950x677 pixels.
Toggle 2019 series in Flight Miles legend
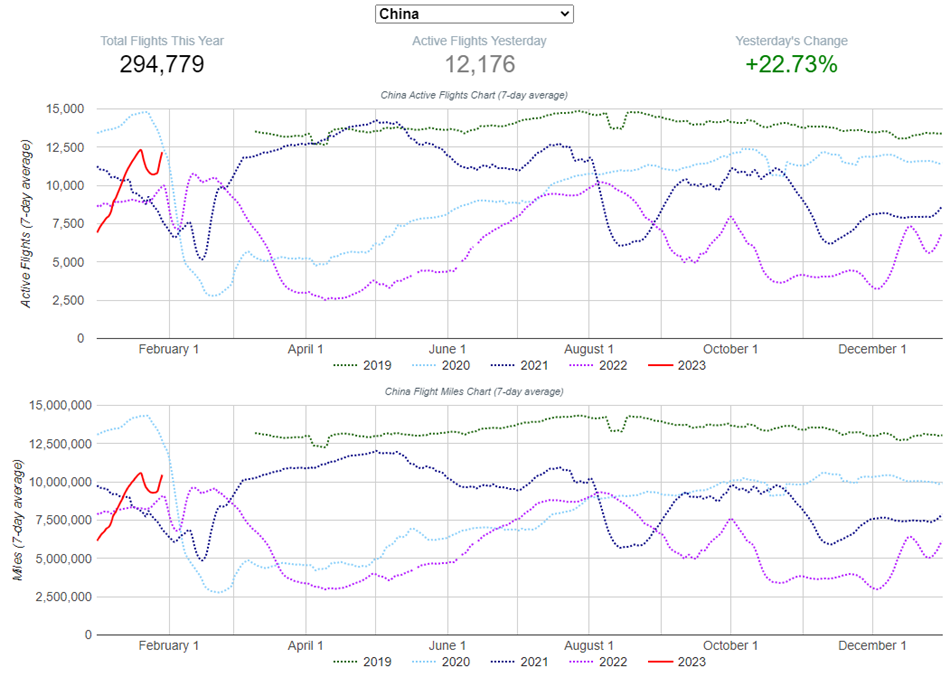click(362, 661)
